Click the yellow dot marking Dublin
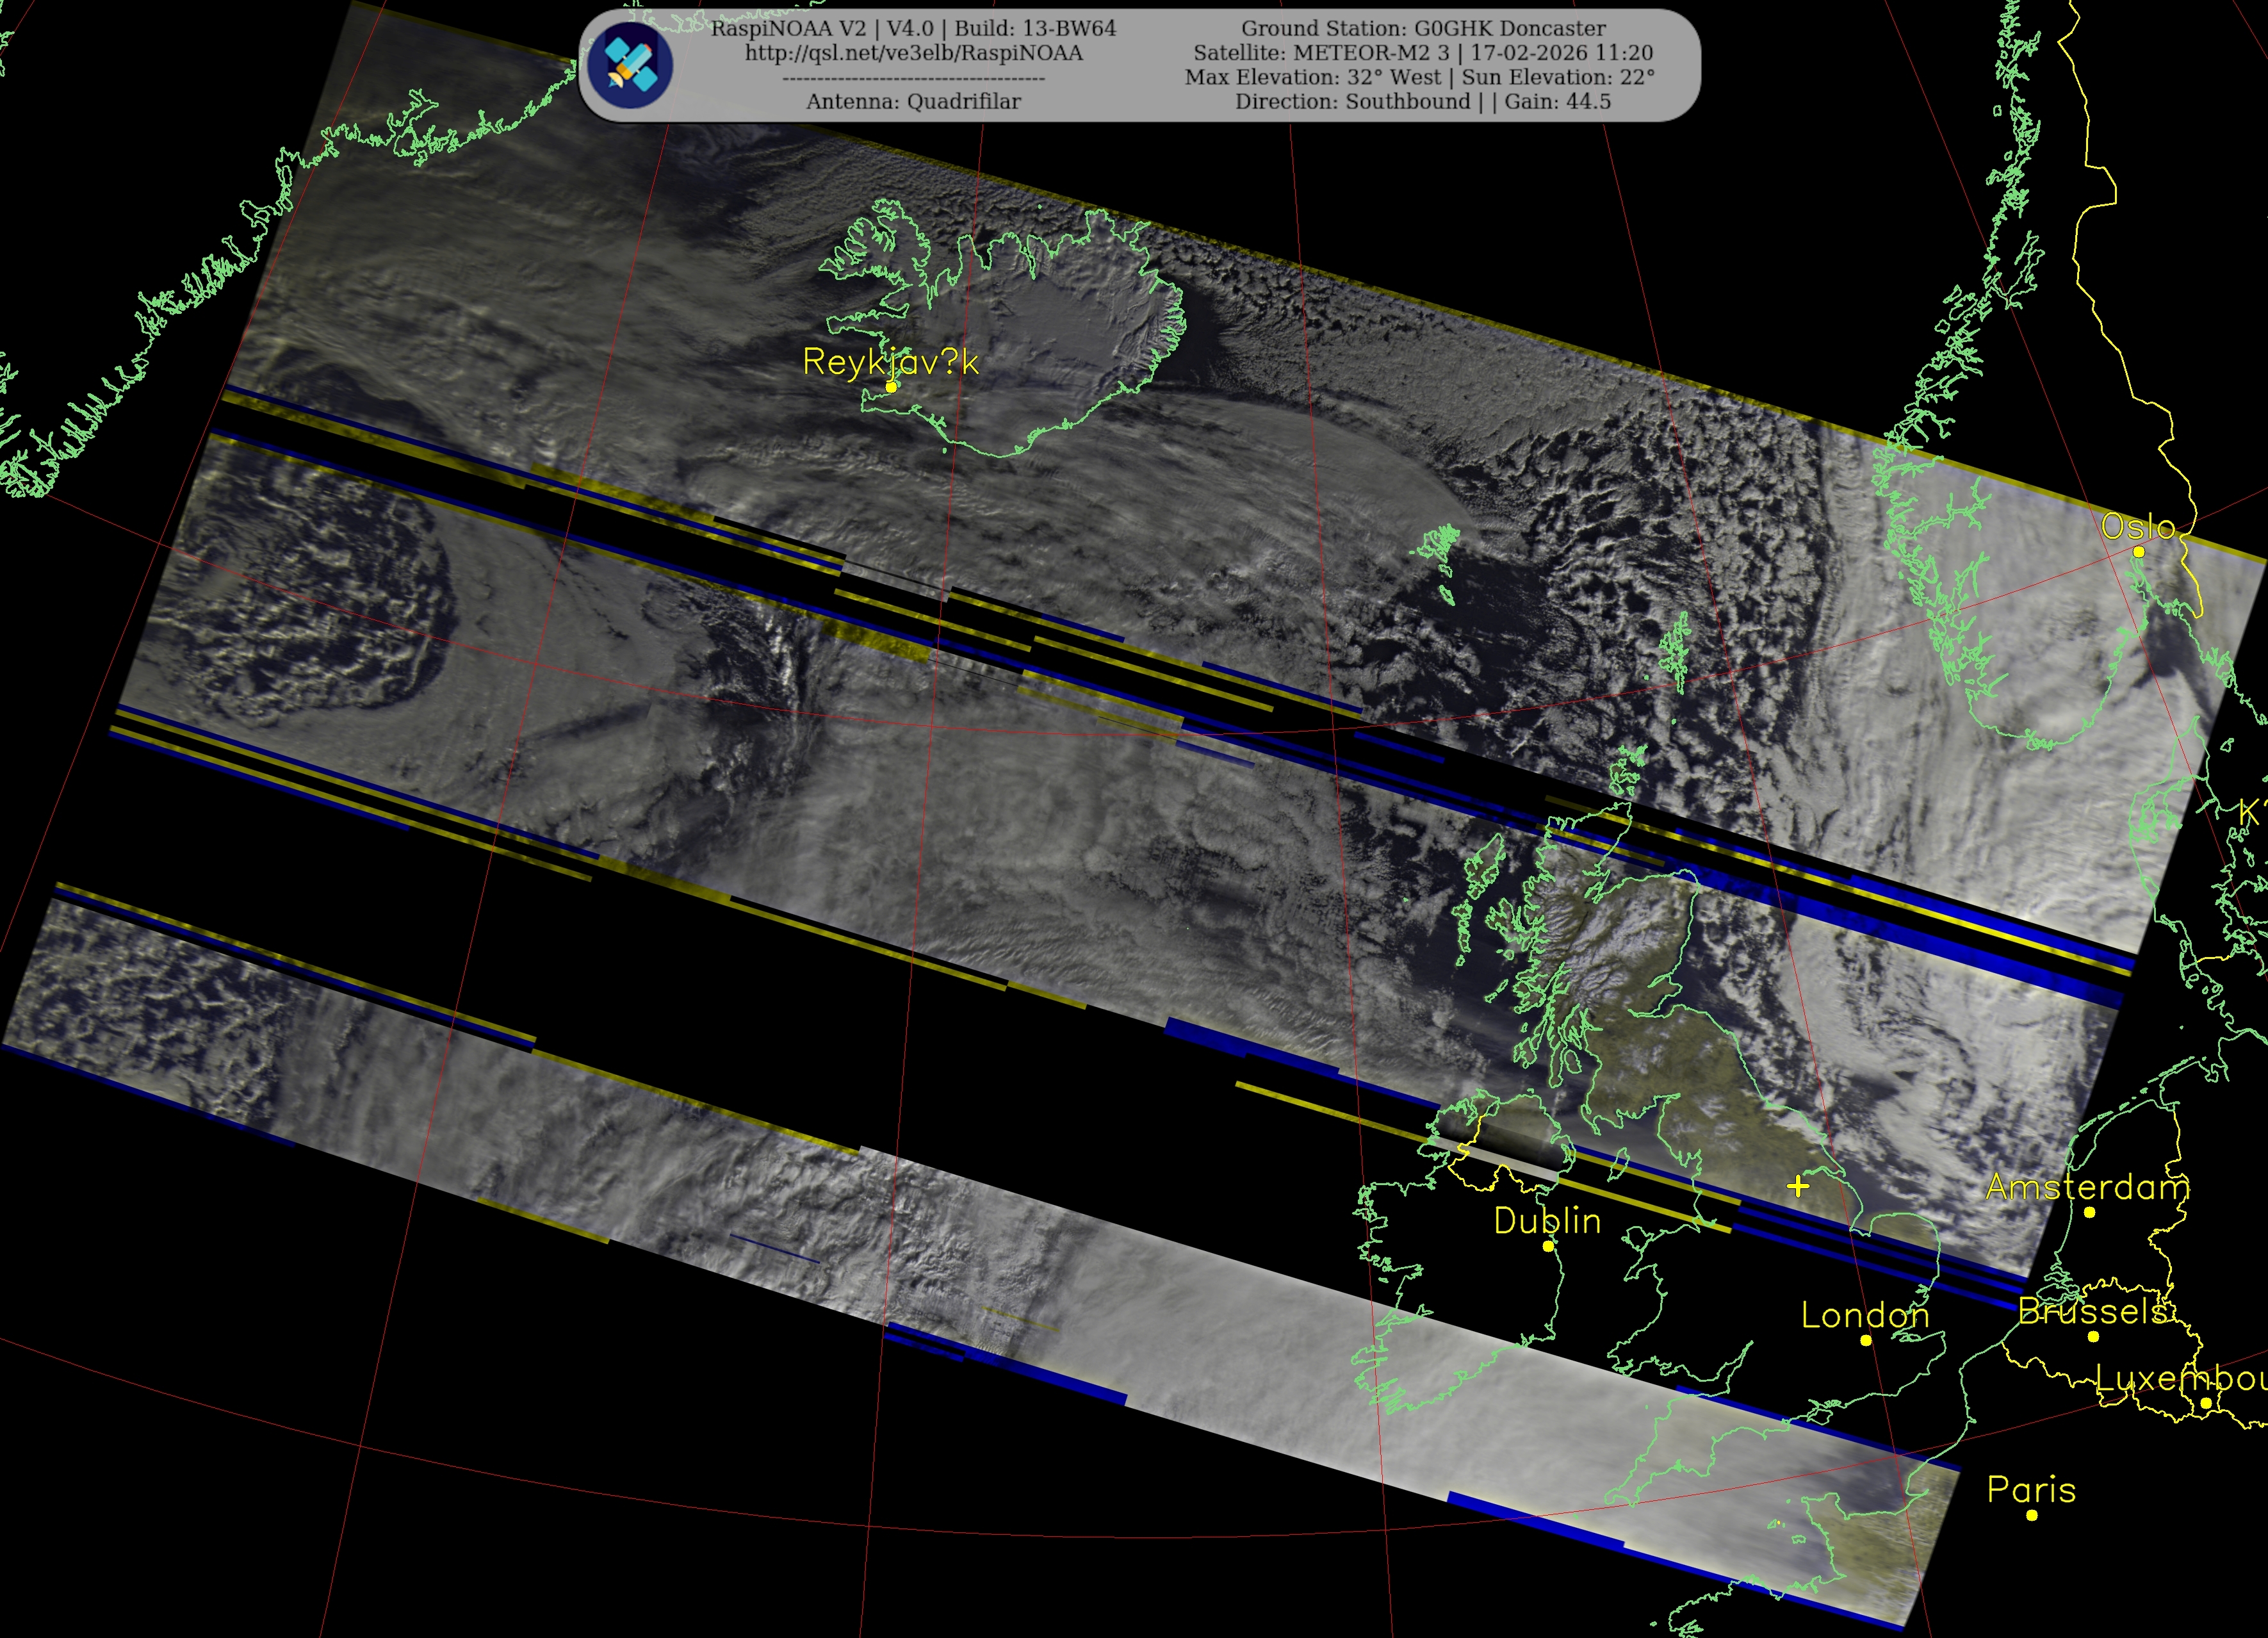This screenshot has width=2268, height=1638. 1548,1246
